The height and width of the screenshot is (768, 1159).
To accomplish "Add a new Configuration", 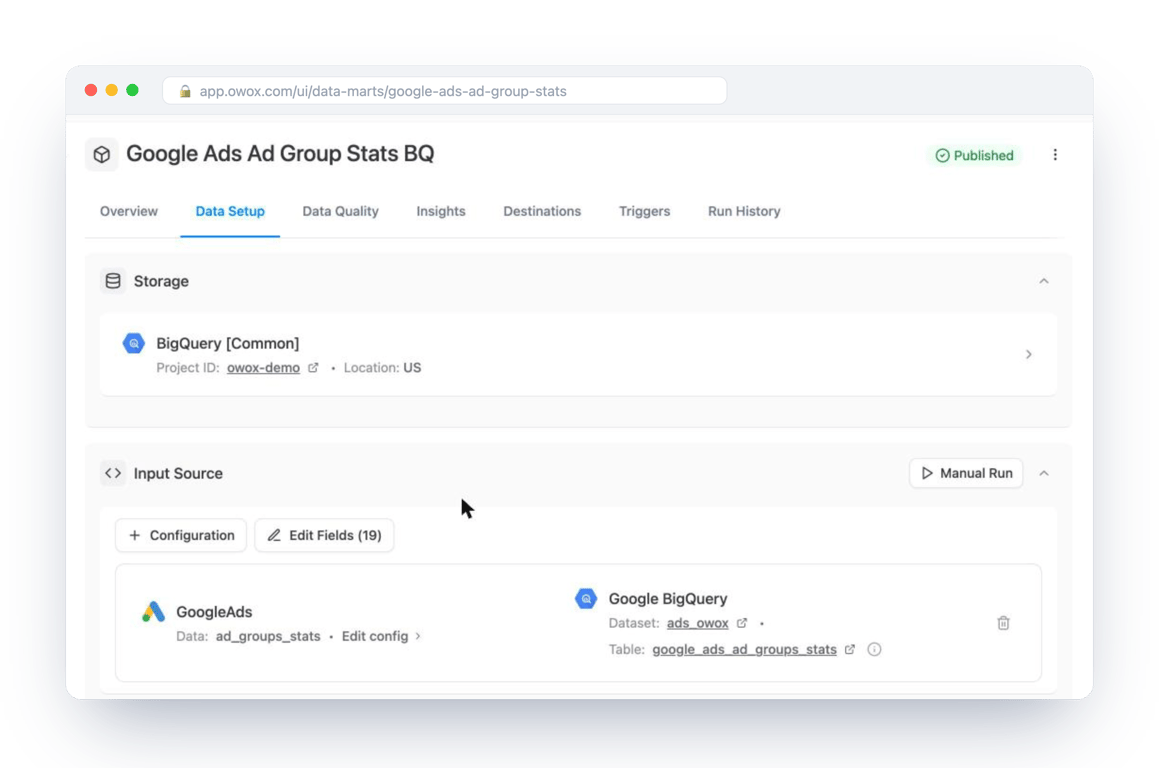I will click(x=181, y=535).
